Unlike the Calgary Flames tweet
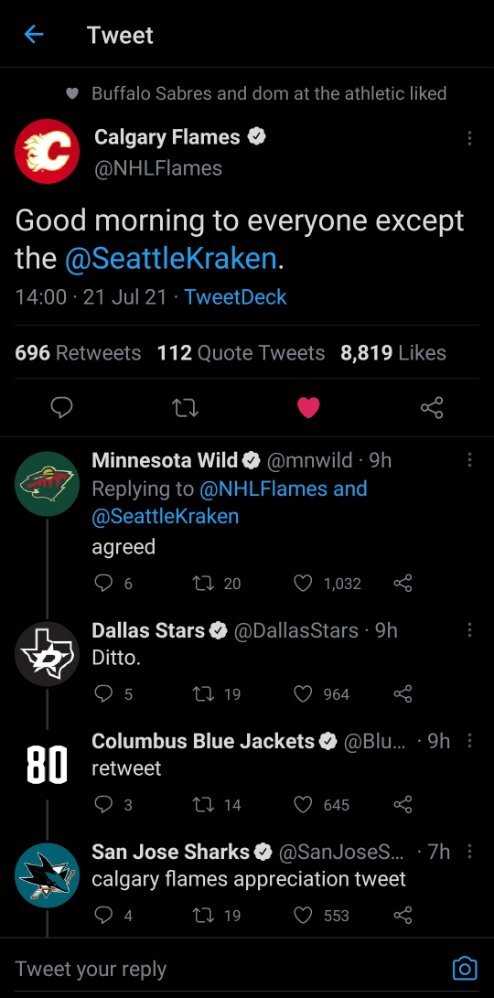The width and height of the screenshot is (494, 998). [x=308, y=407]
